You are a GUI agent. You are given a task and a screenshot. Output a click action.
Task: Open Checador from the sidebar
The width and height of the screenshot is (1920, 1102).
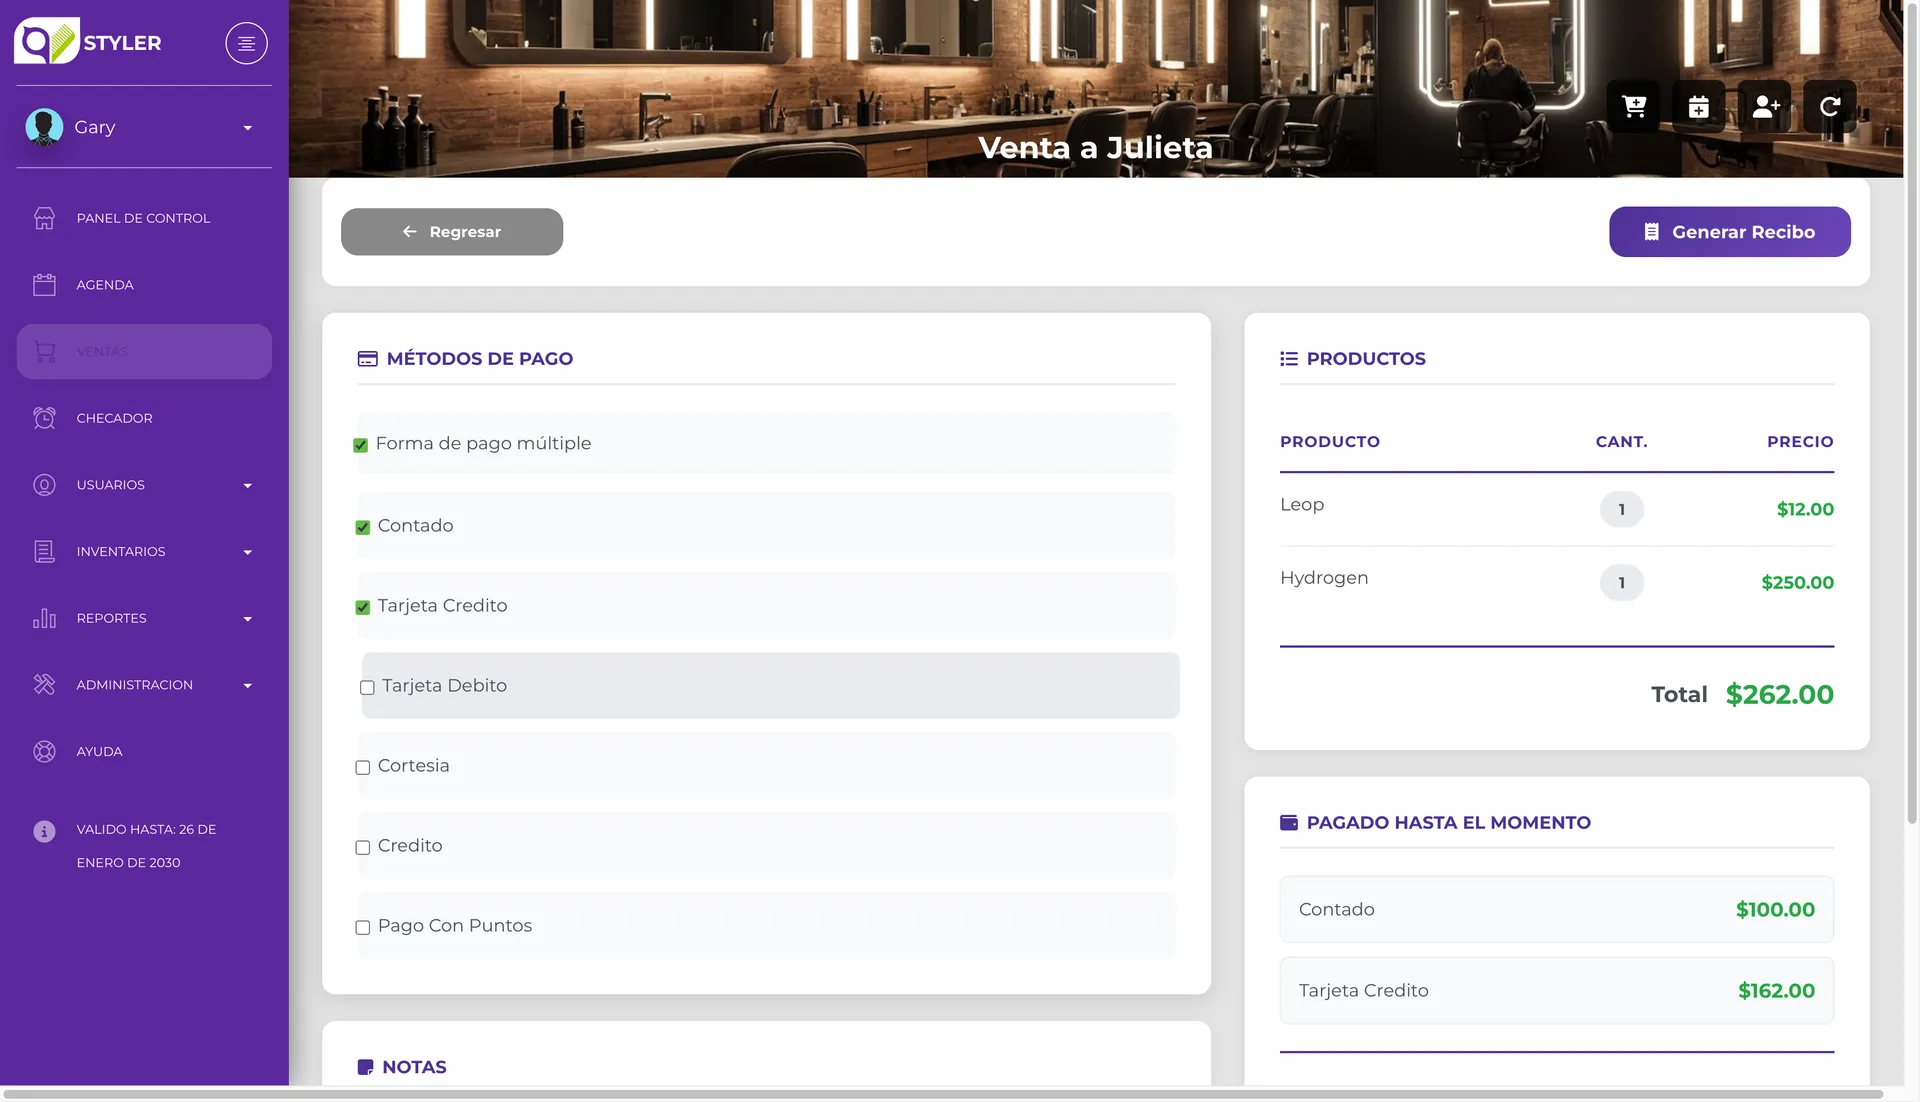click(144, 418)
